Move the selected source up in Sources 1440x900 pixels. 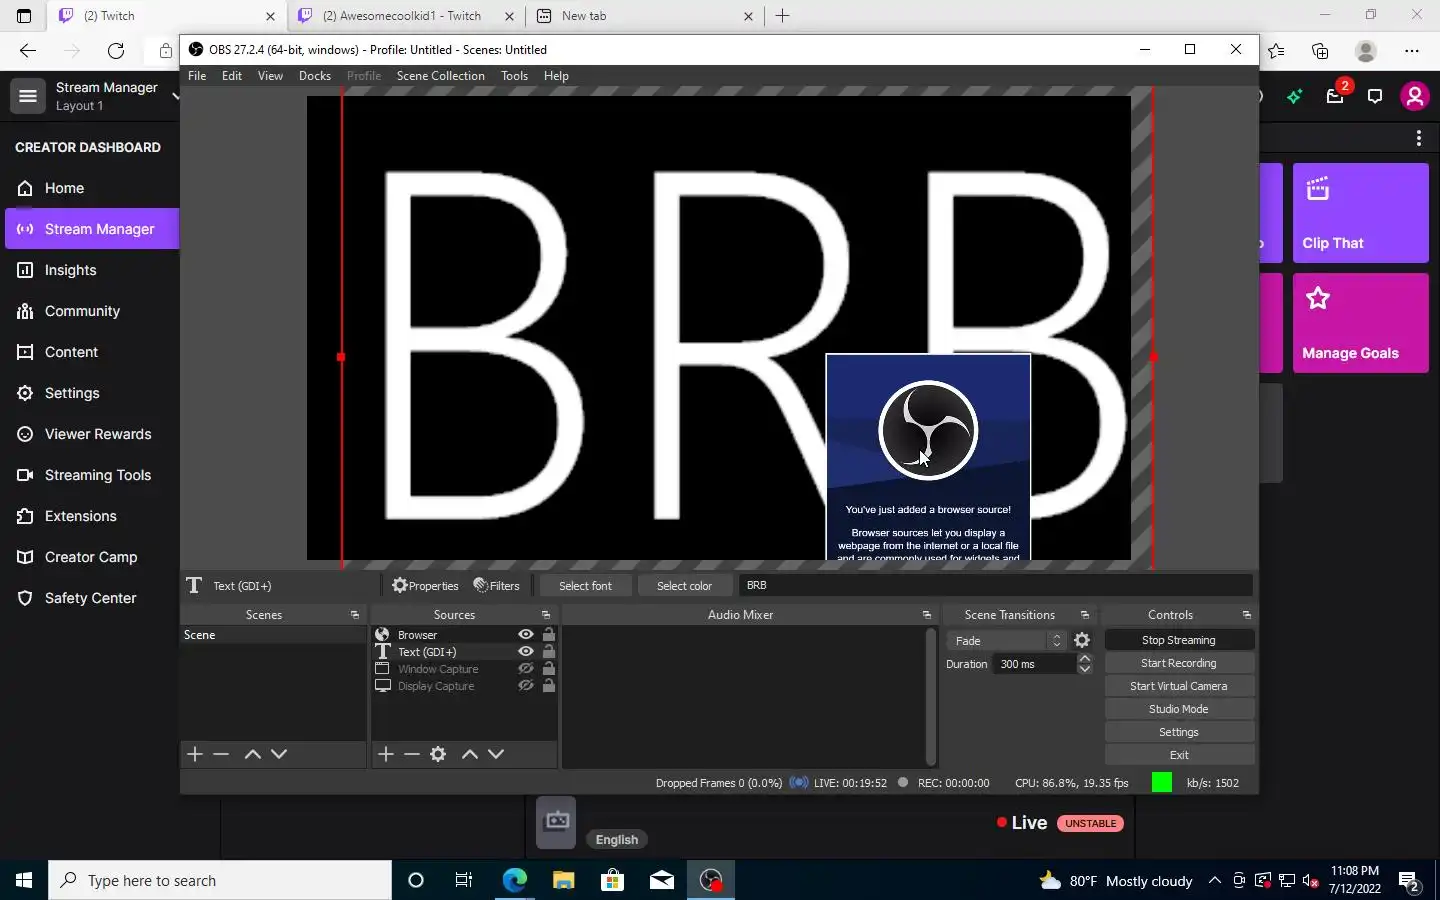coord(470,754)
